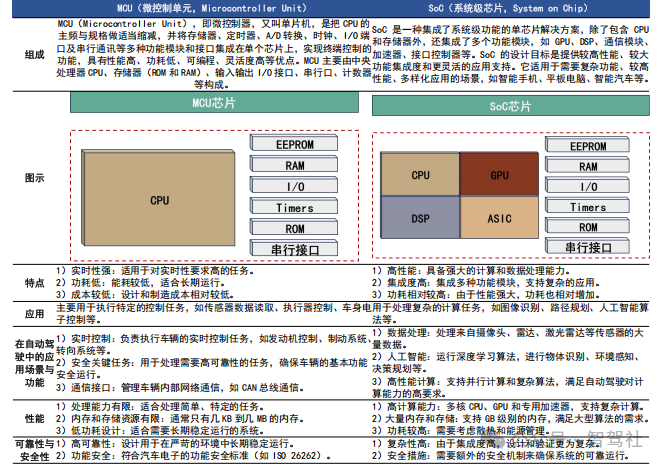
Task: Click the CPU block in SoC diagram
Action: [420, 174]
